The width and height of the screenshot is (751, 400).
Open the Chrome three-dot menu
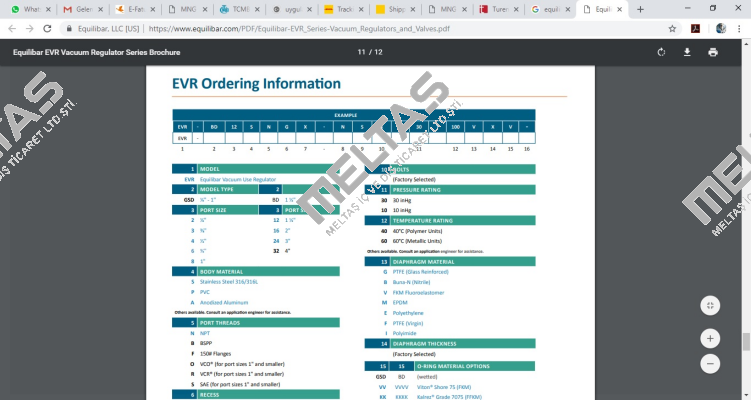(739, 29)
